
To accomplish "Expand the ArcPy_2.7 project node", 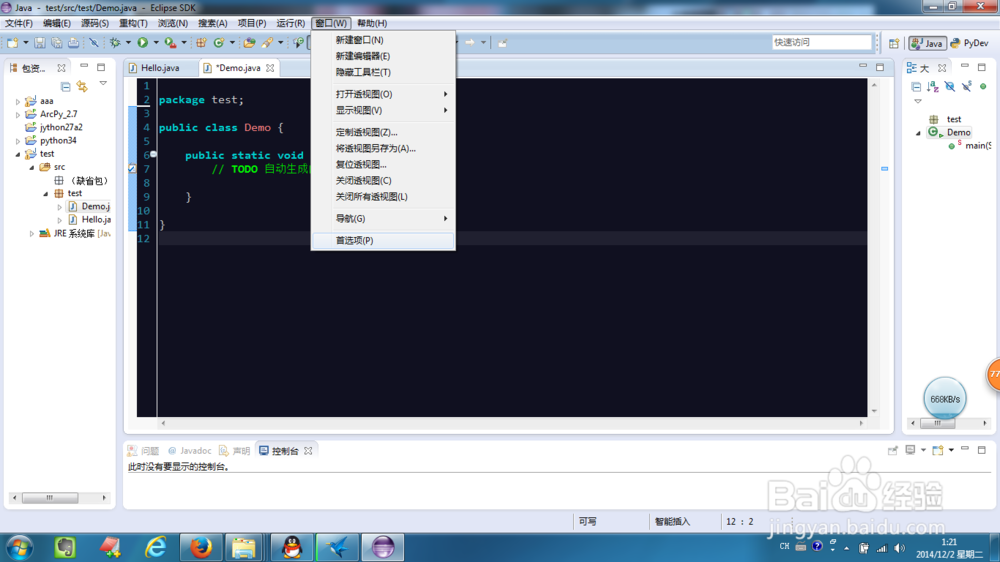I will click(18, 114).
